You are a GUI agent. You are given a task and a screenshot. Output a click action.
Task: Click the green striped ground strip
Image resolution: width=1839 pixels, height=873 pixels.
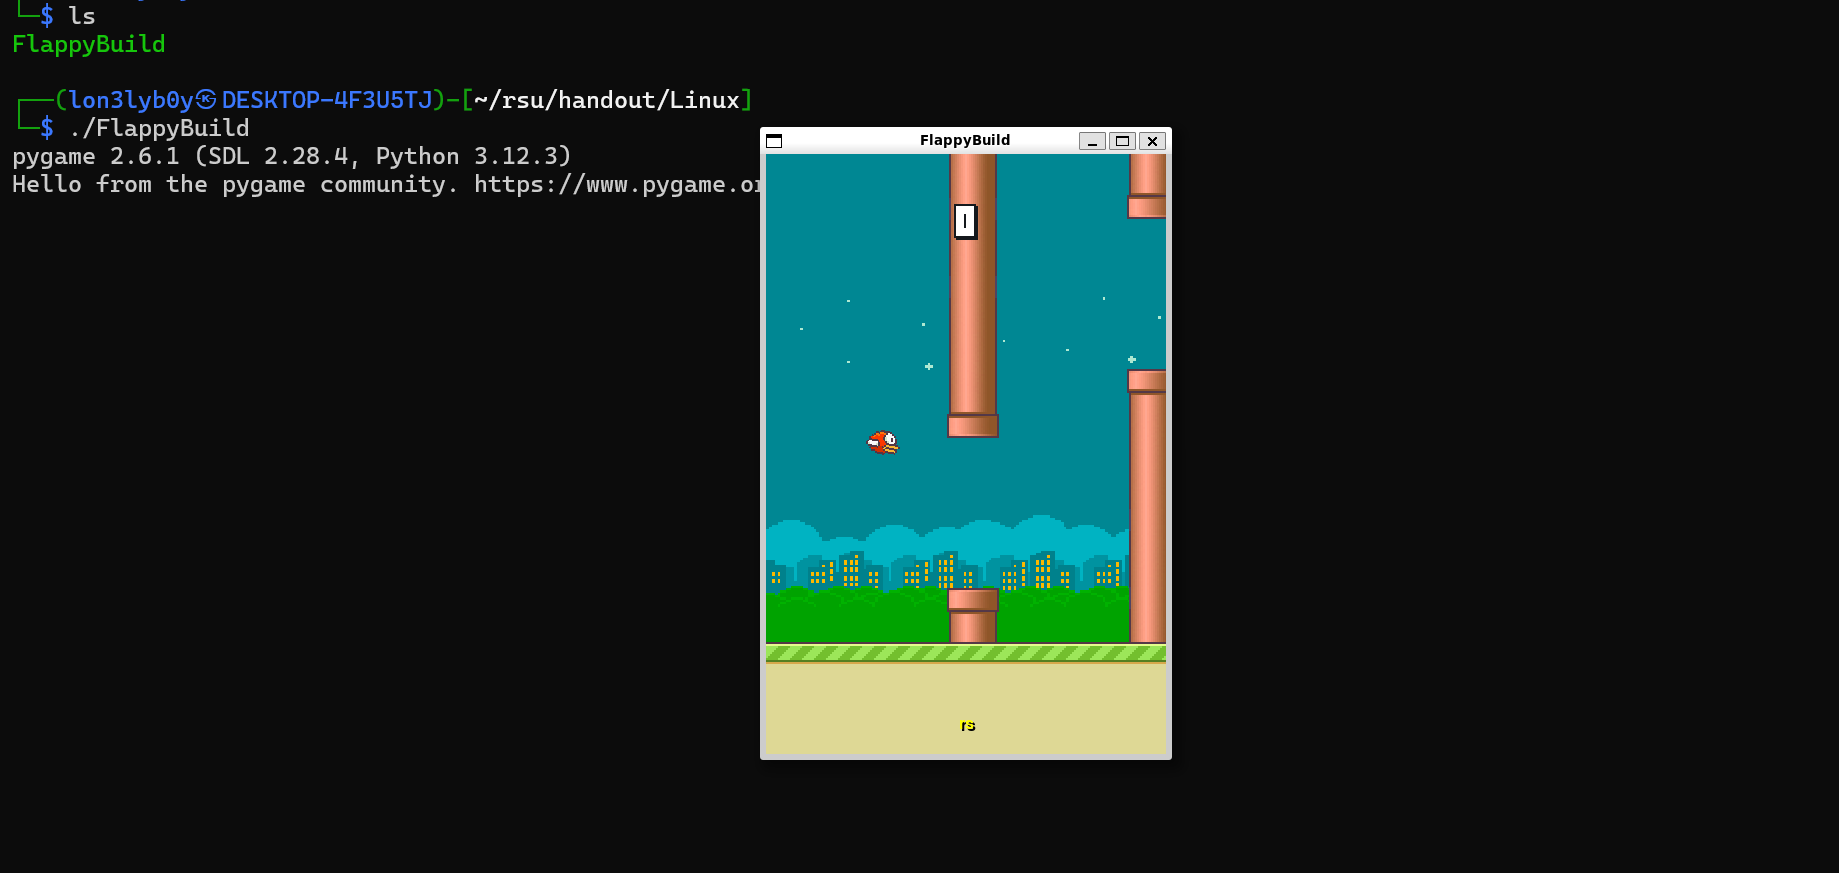pos(965,653)
